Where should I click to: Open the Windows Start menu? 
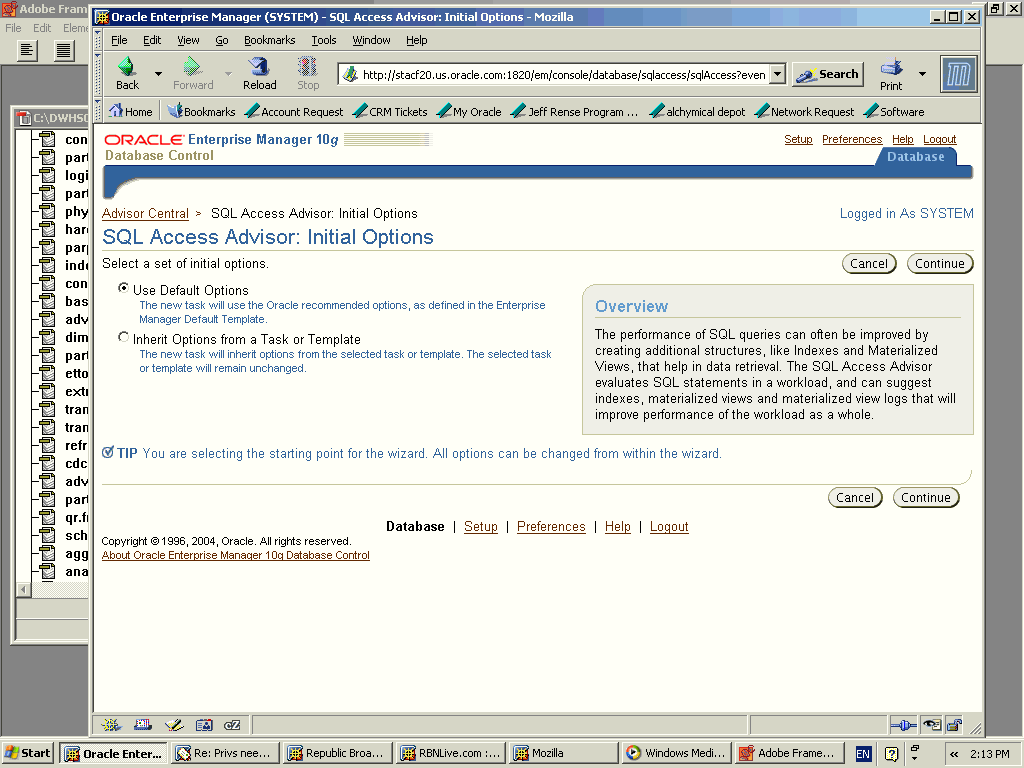(28, 753)
